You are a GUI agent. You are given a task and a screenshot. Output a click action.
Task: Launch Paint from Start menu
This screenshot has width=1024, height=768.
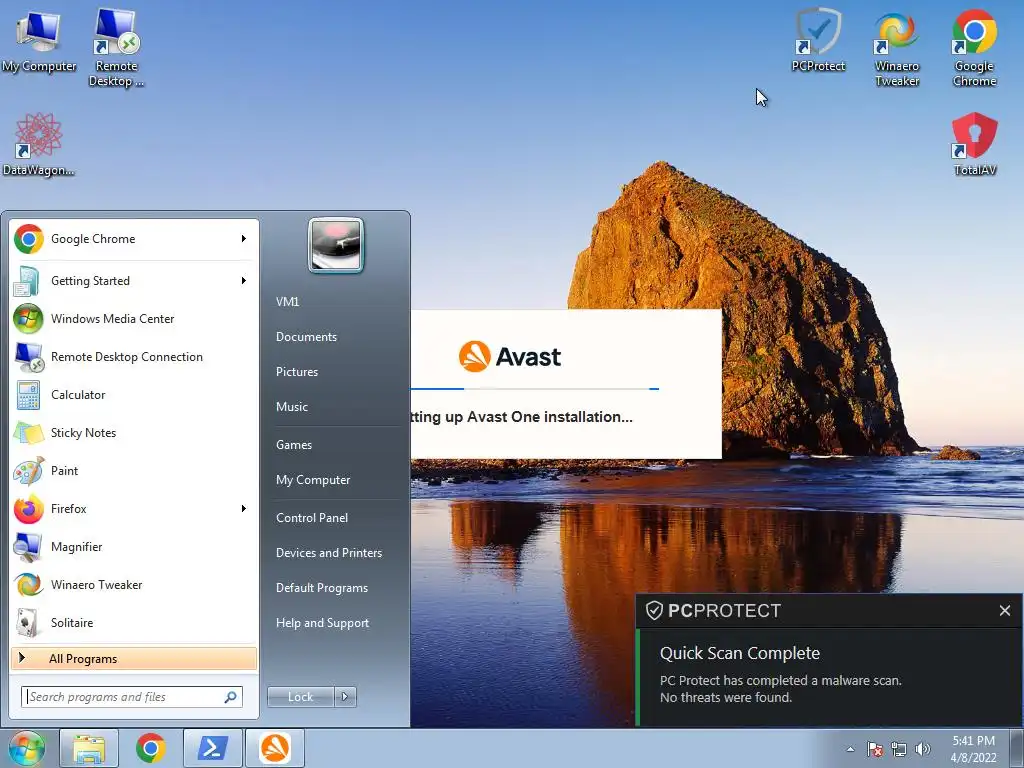[134, 470]
